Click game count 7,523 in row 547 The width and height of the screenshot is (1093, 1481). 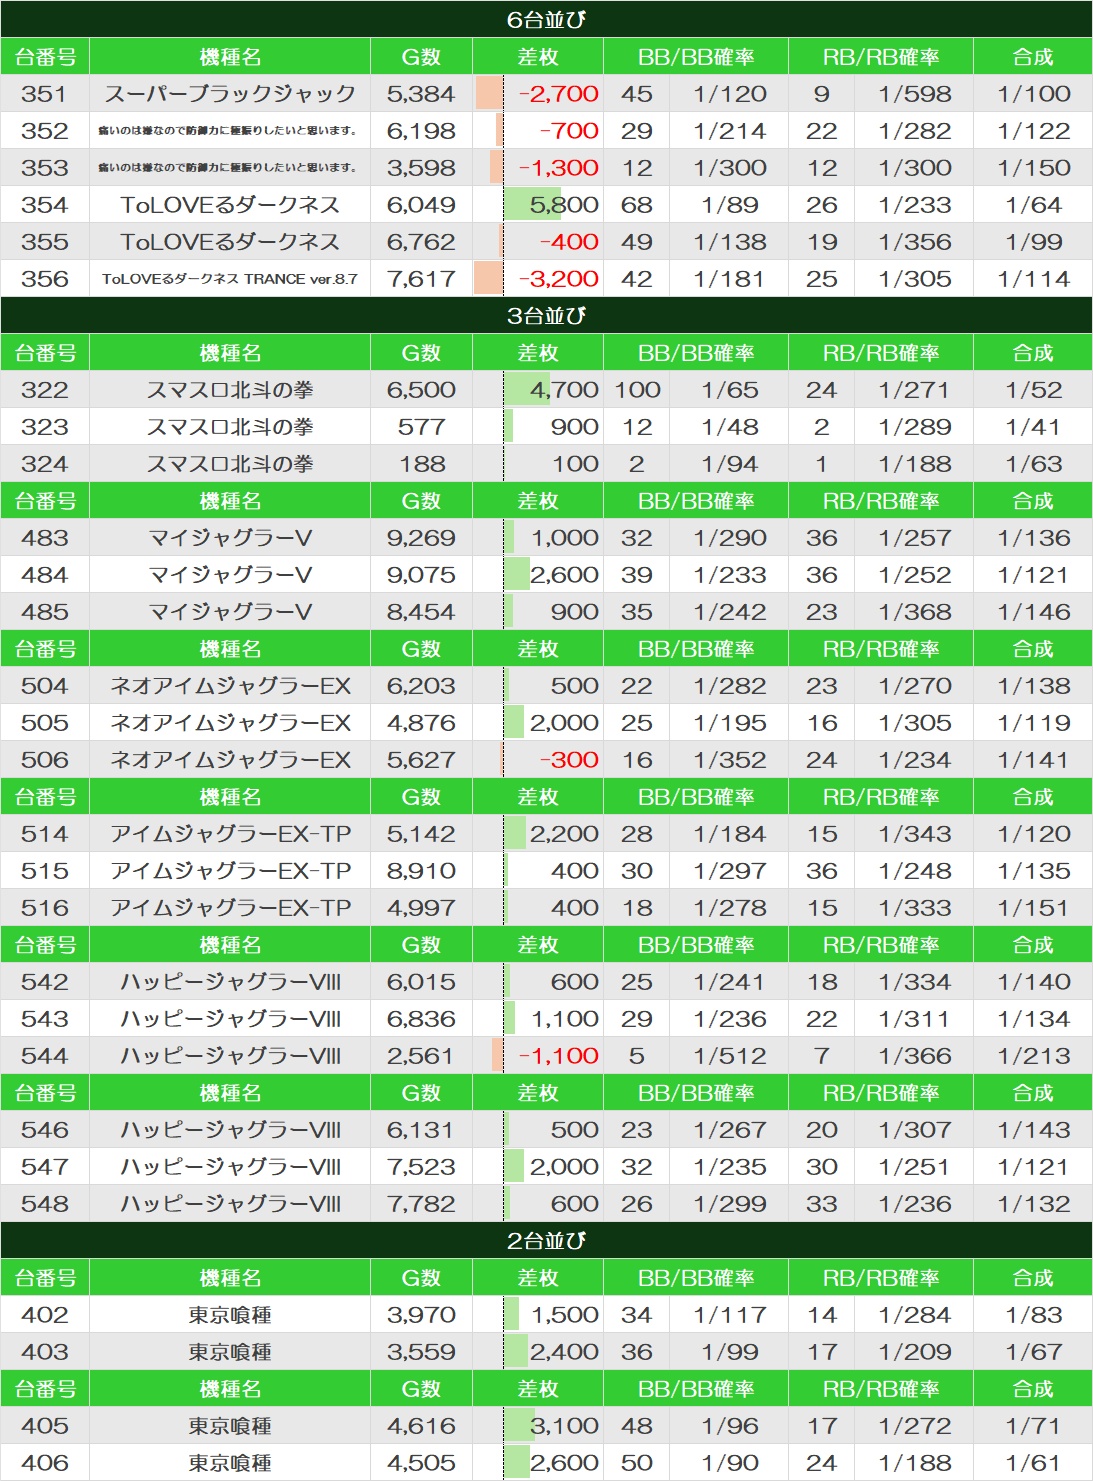pos(421,1166)
